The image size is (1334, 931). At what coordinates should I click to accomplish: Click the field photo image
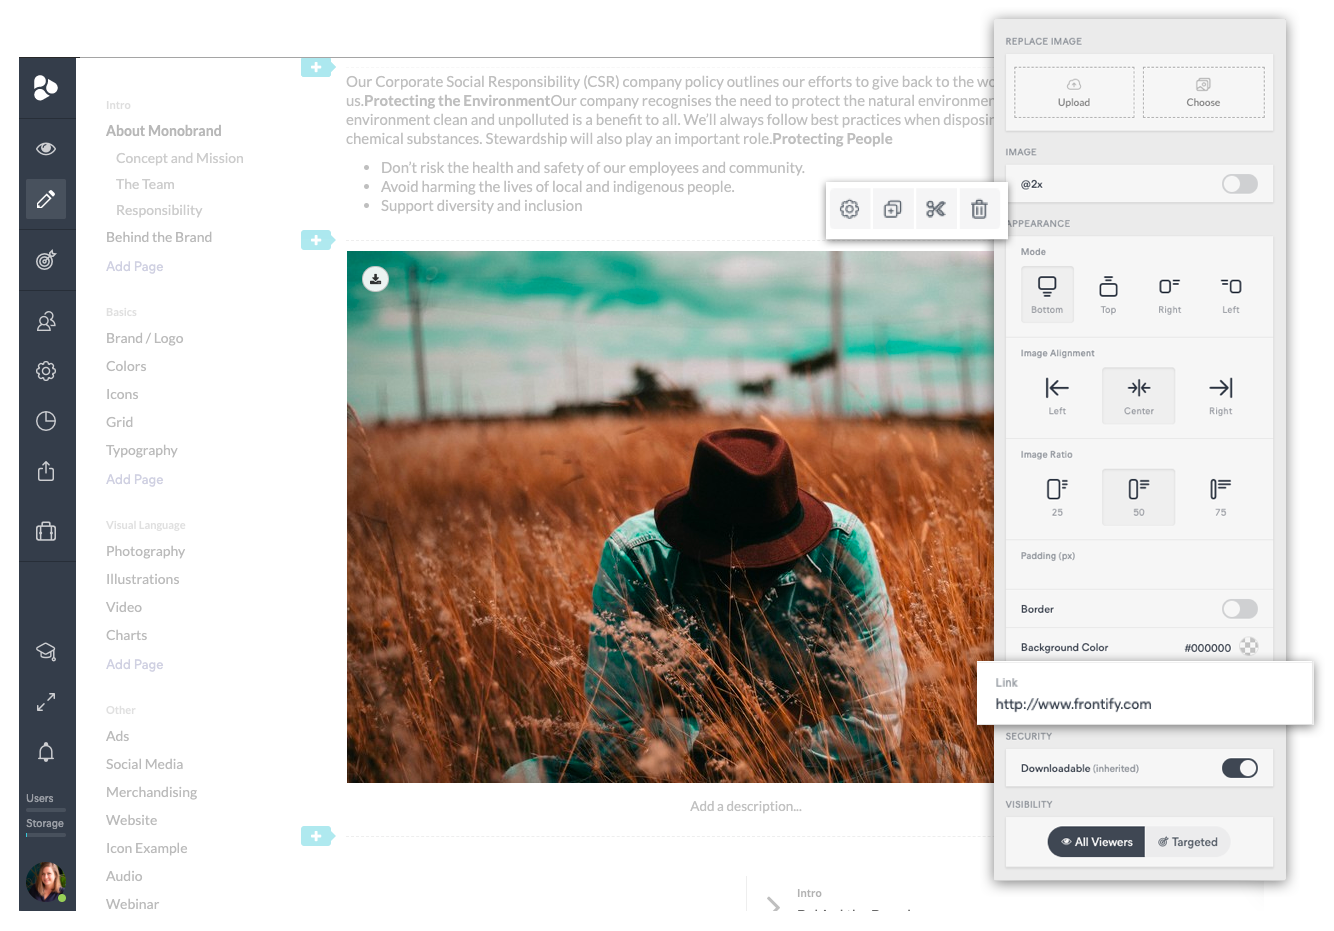coord(670,517)
